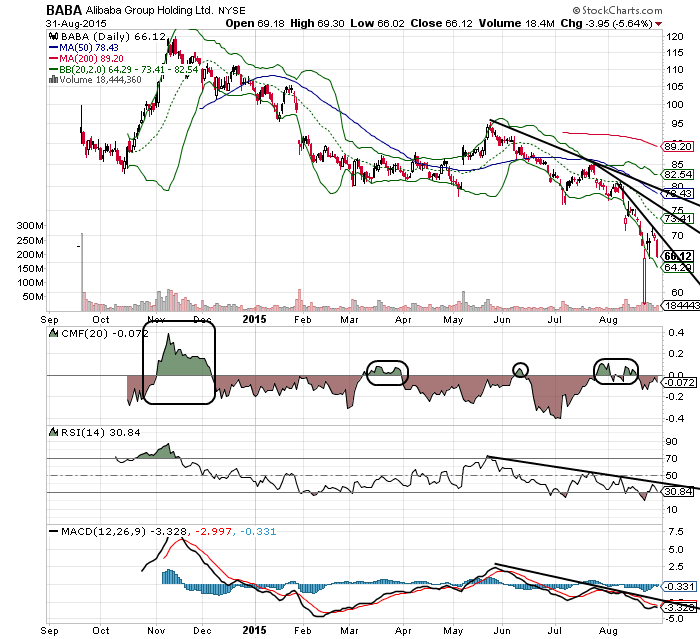Click the Close 66.12 value in header

pyautogui.click(x=441, y=23)
